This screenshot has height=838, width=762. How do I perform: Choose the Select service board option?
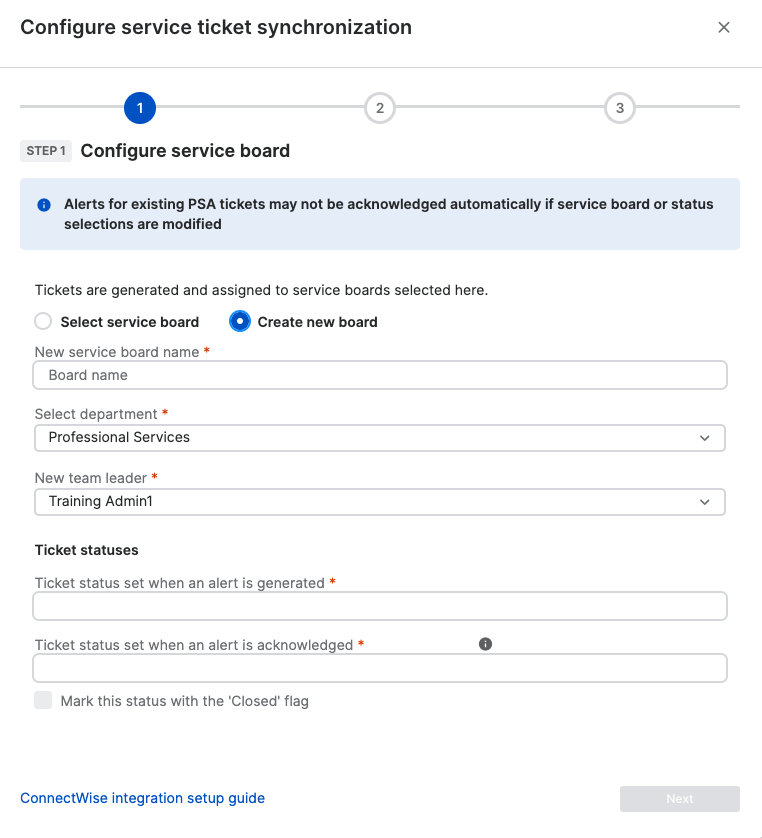[43, 322]
